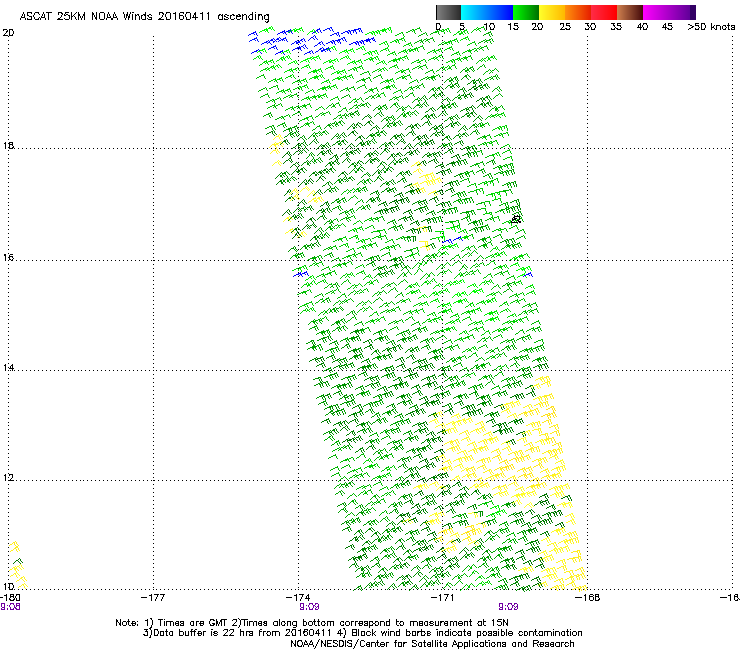Viewport: 740px width, 650px height.
Task: Click the note line "Times are GMT"
Action: 193,623
